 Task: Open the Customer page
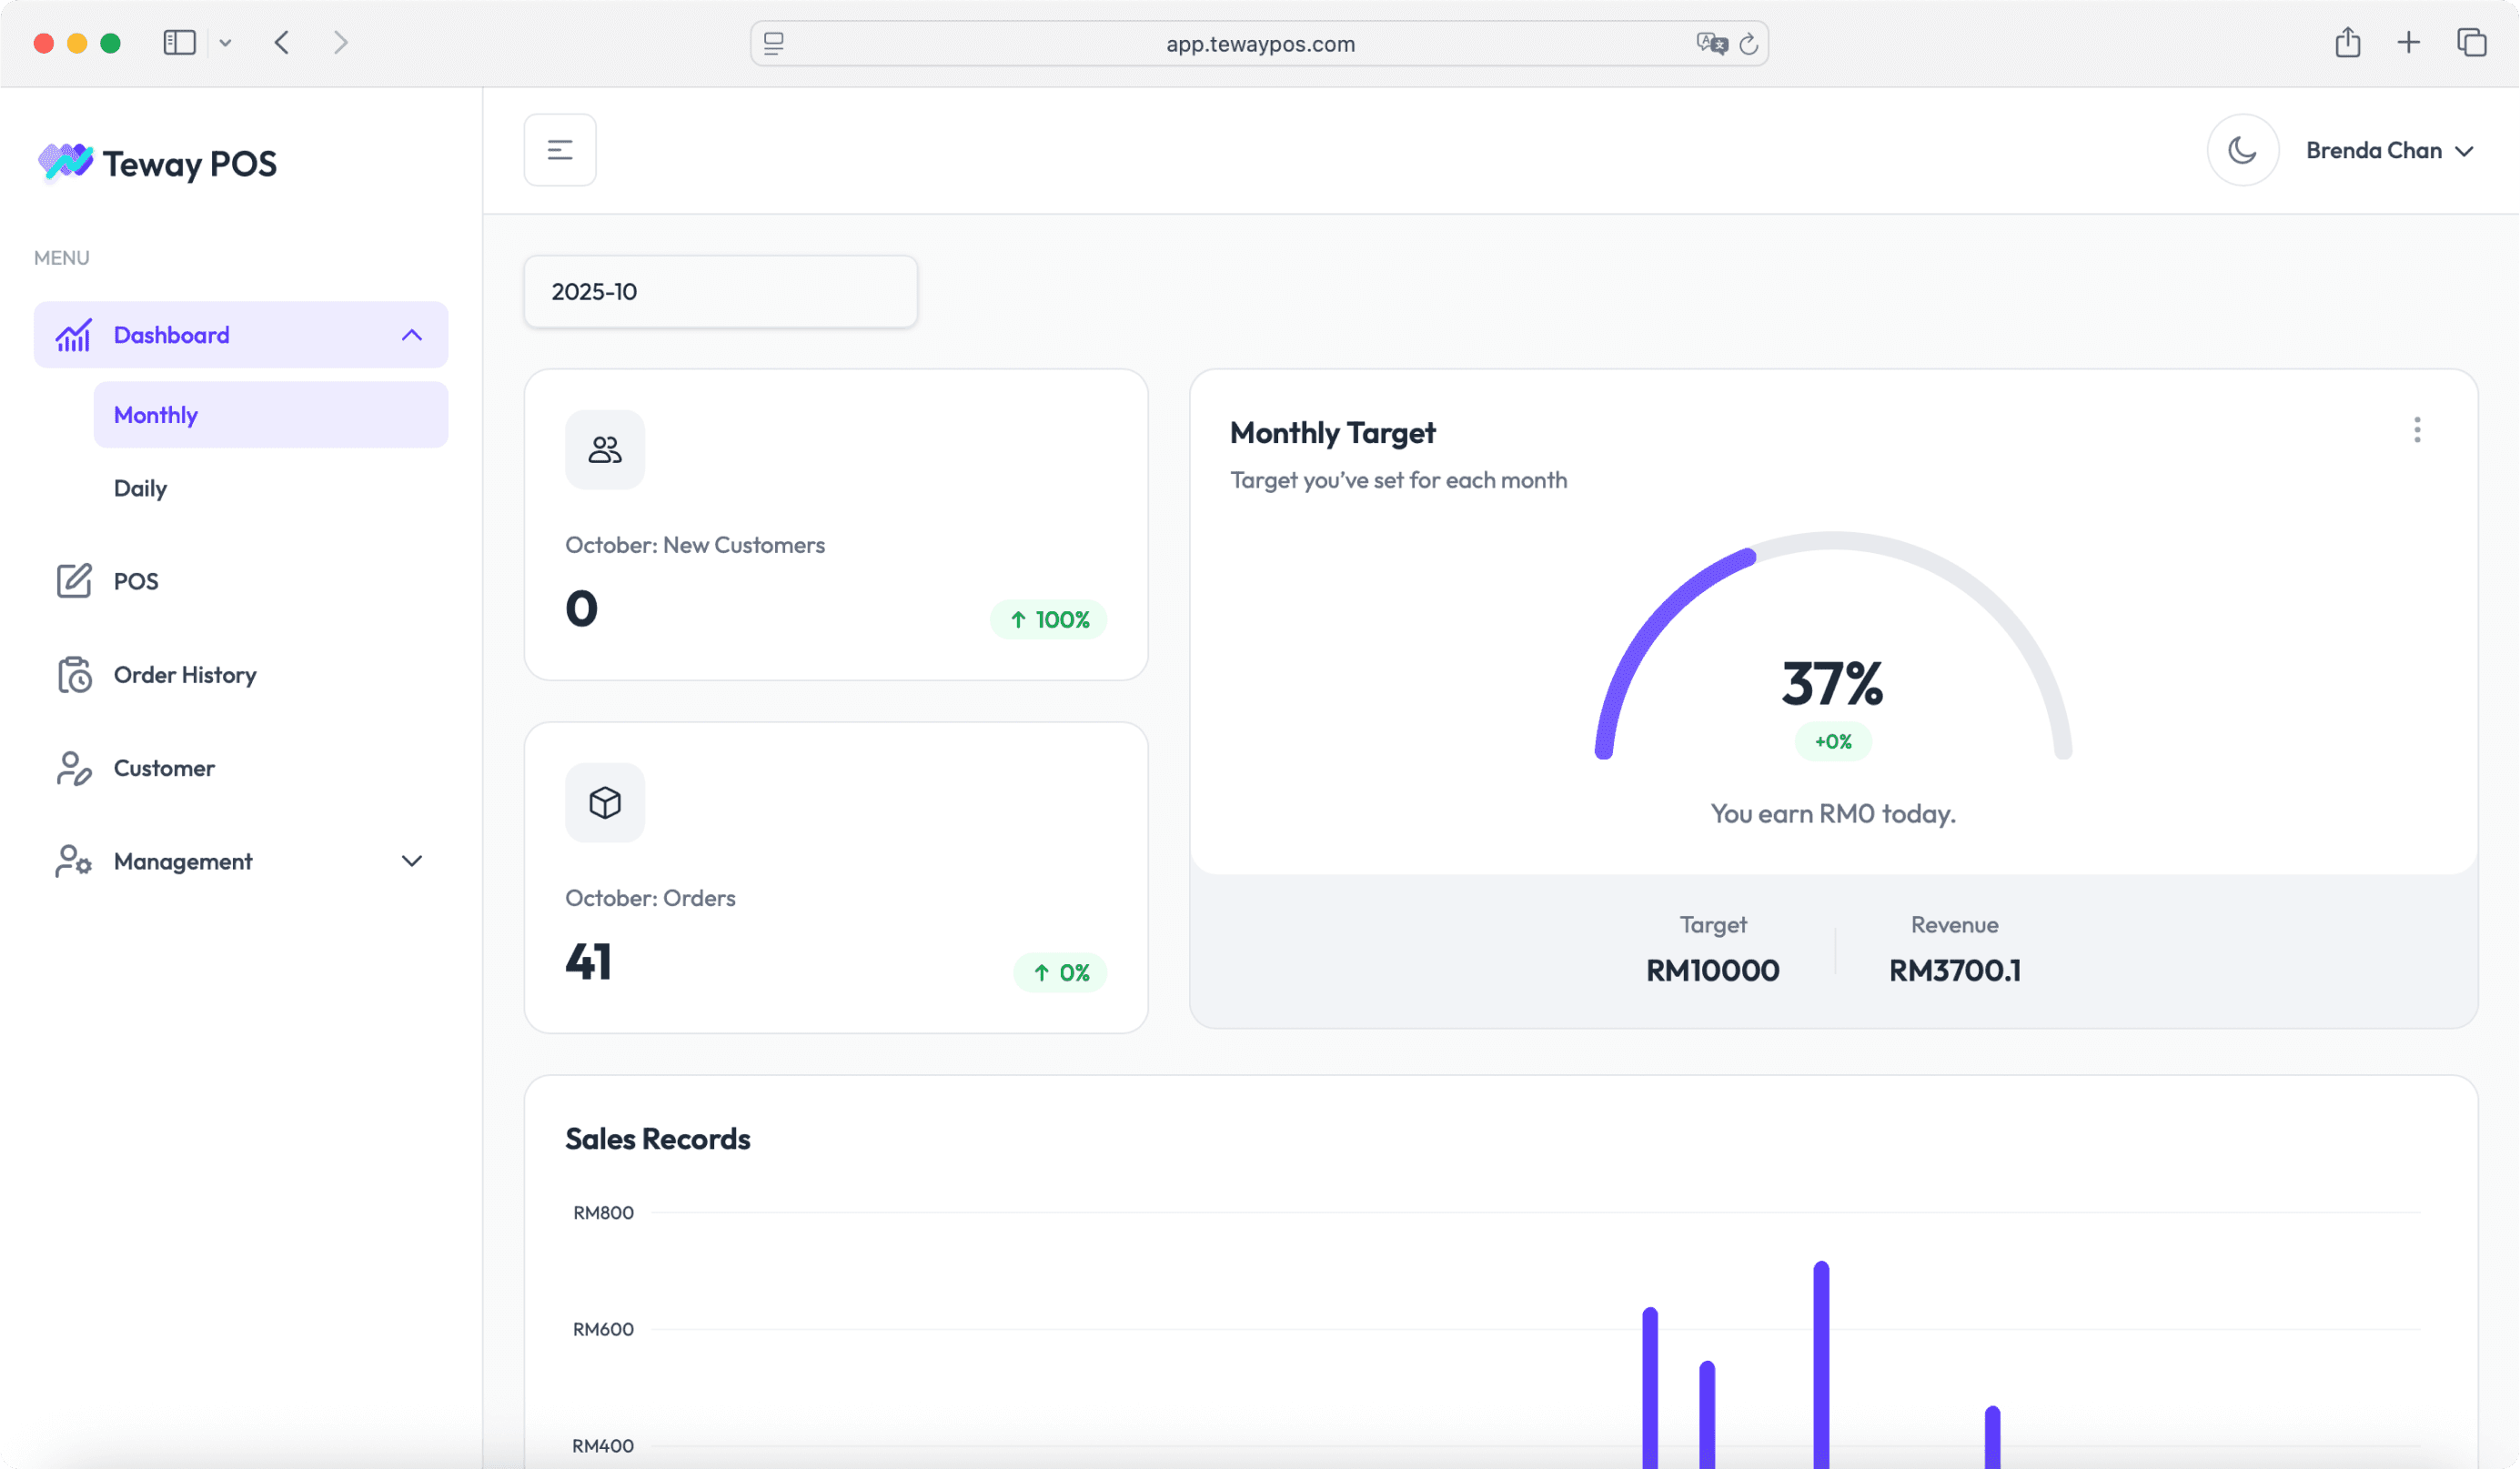point(164,768)
